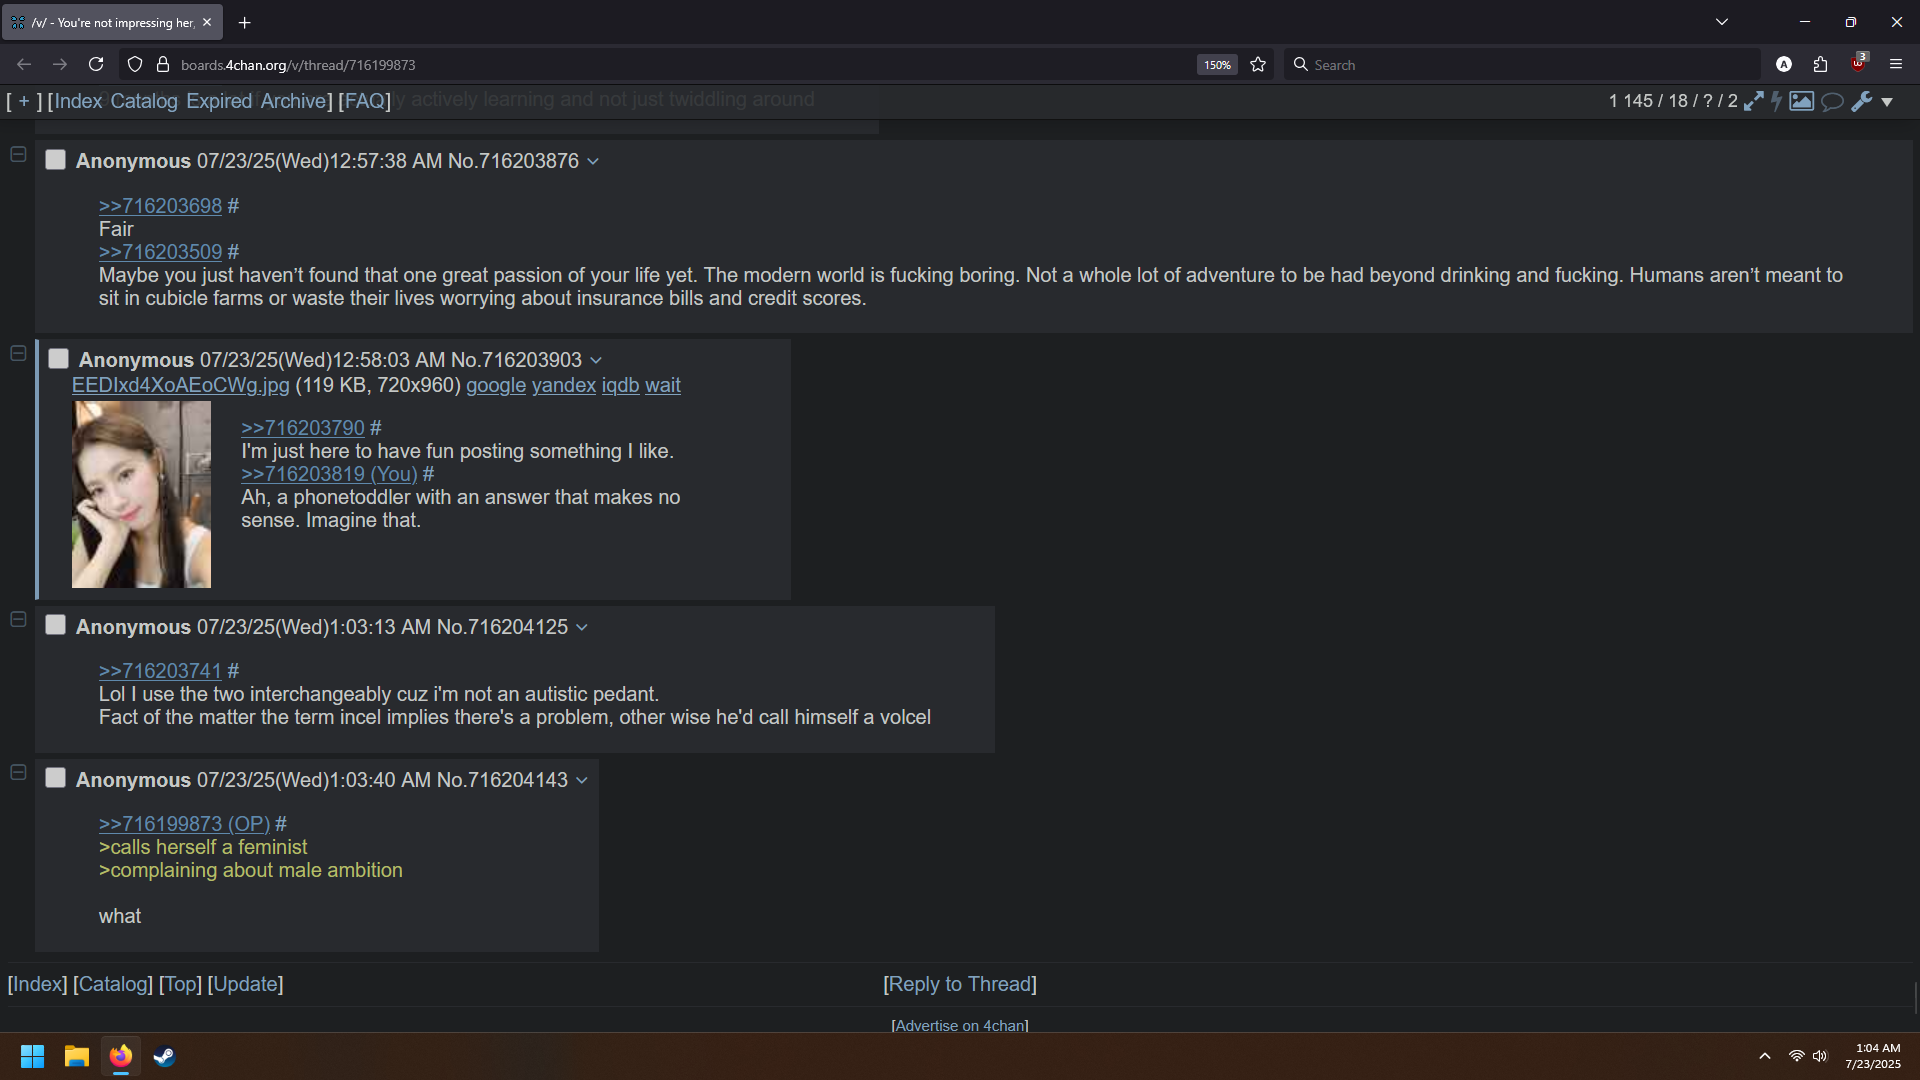
Task: Reload the 4chan thread page
Action: tap(96, 64)
